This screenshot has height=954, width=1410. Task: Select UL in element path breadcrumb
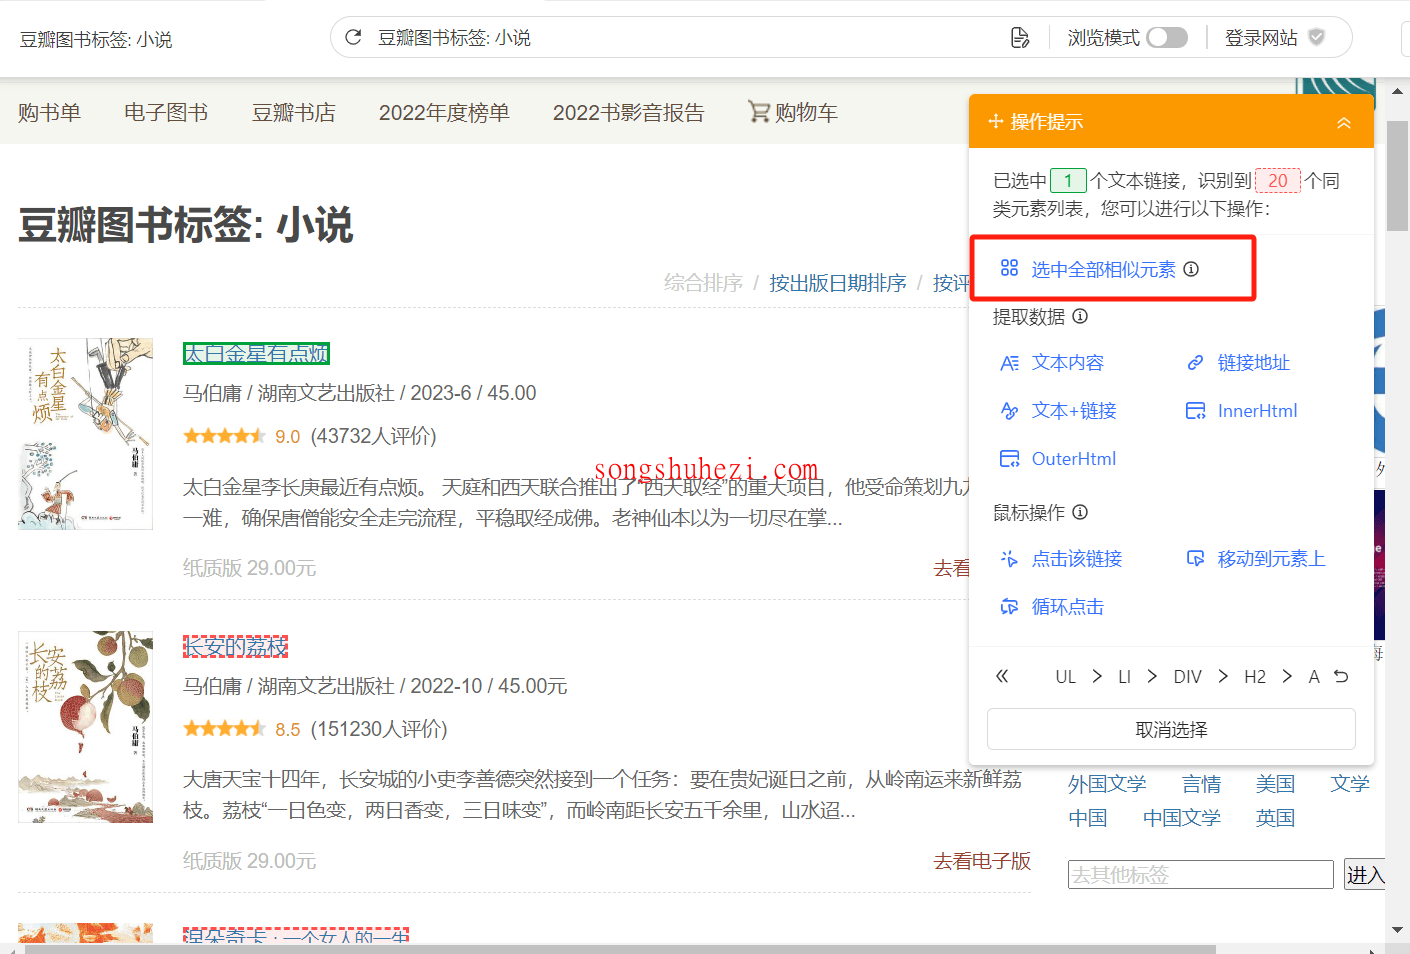1066,677
